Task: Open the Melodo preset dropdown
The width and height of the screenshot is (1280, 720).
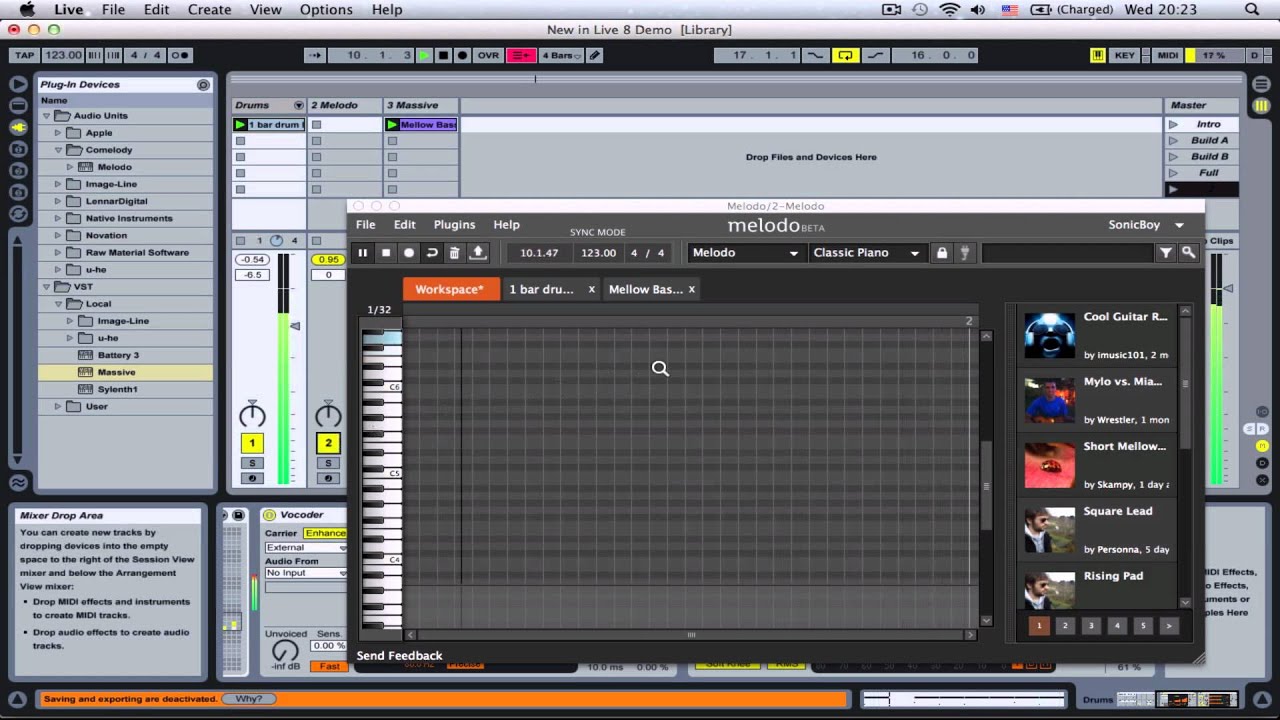Action: [745, 253]
